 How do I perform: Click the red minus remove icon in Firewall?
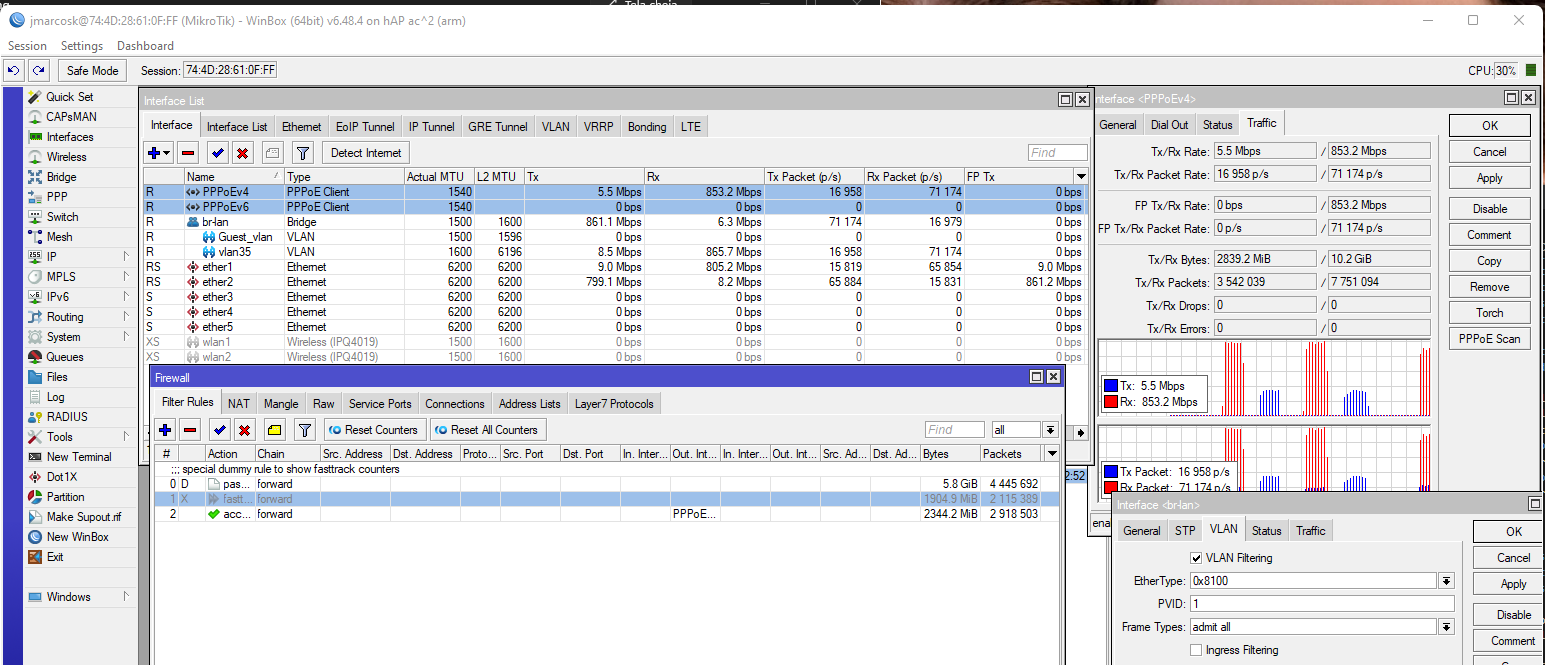pyautogui.click(x=190, y=430)
